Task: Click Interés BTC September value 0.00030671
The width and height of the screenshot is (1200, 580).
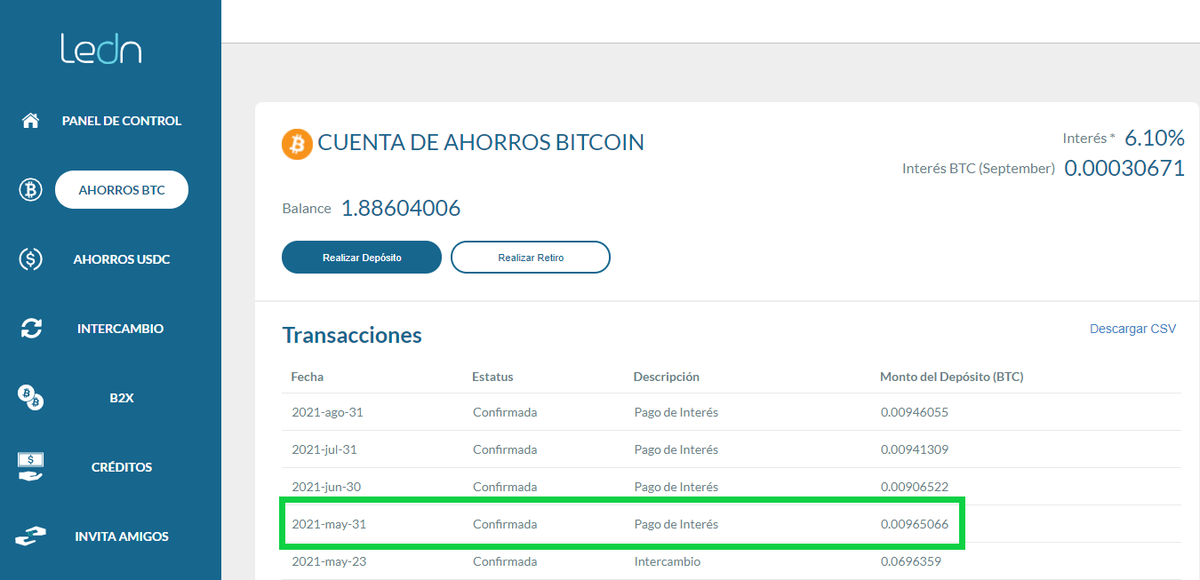Action: point(1124,168)
